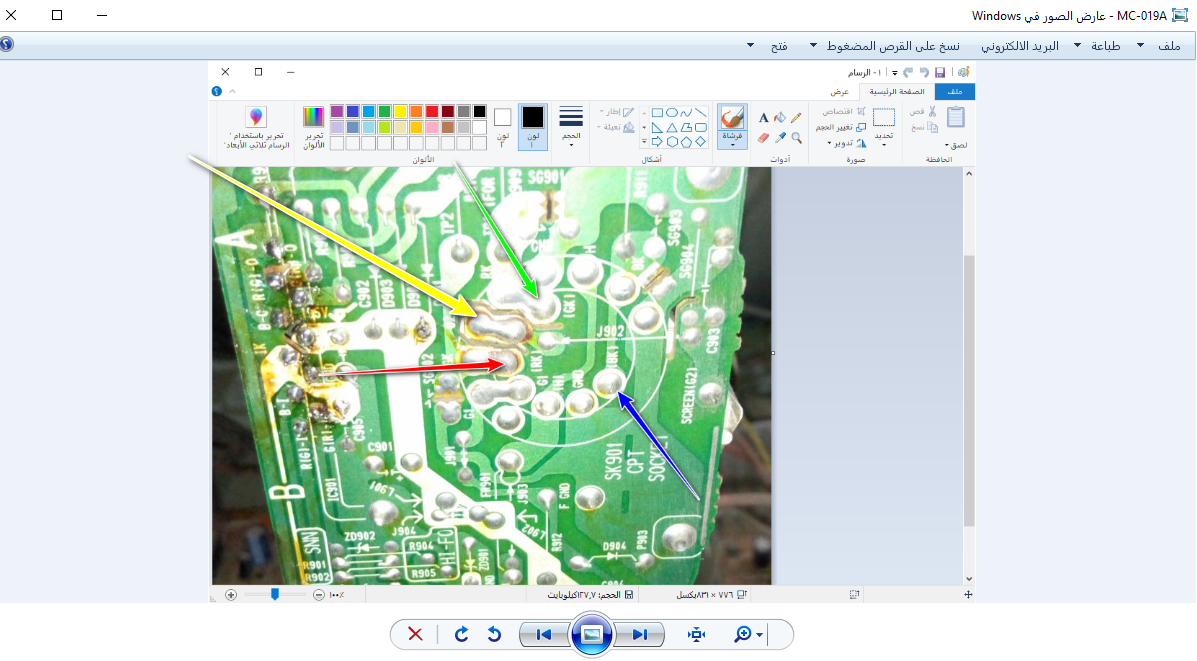Click the Paint zoom out minus button
This screenshot has width=1197, height=661.
[318, 595]
